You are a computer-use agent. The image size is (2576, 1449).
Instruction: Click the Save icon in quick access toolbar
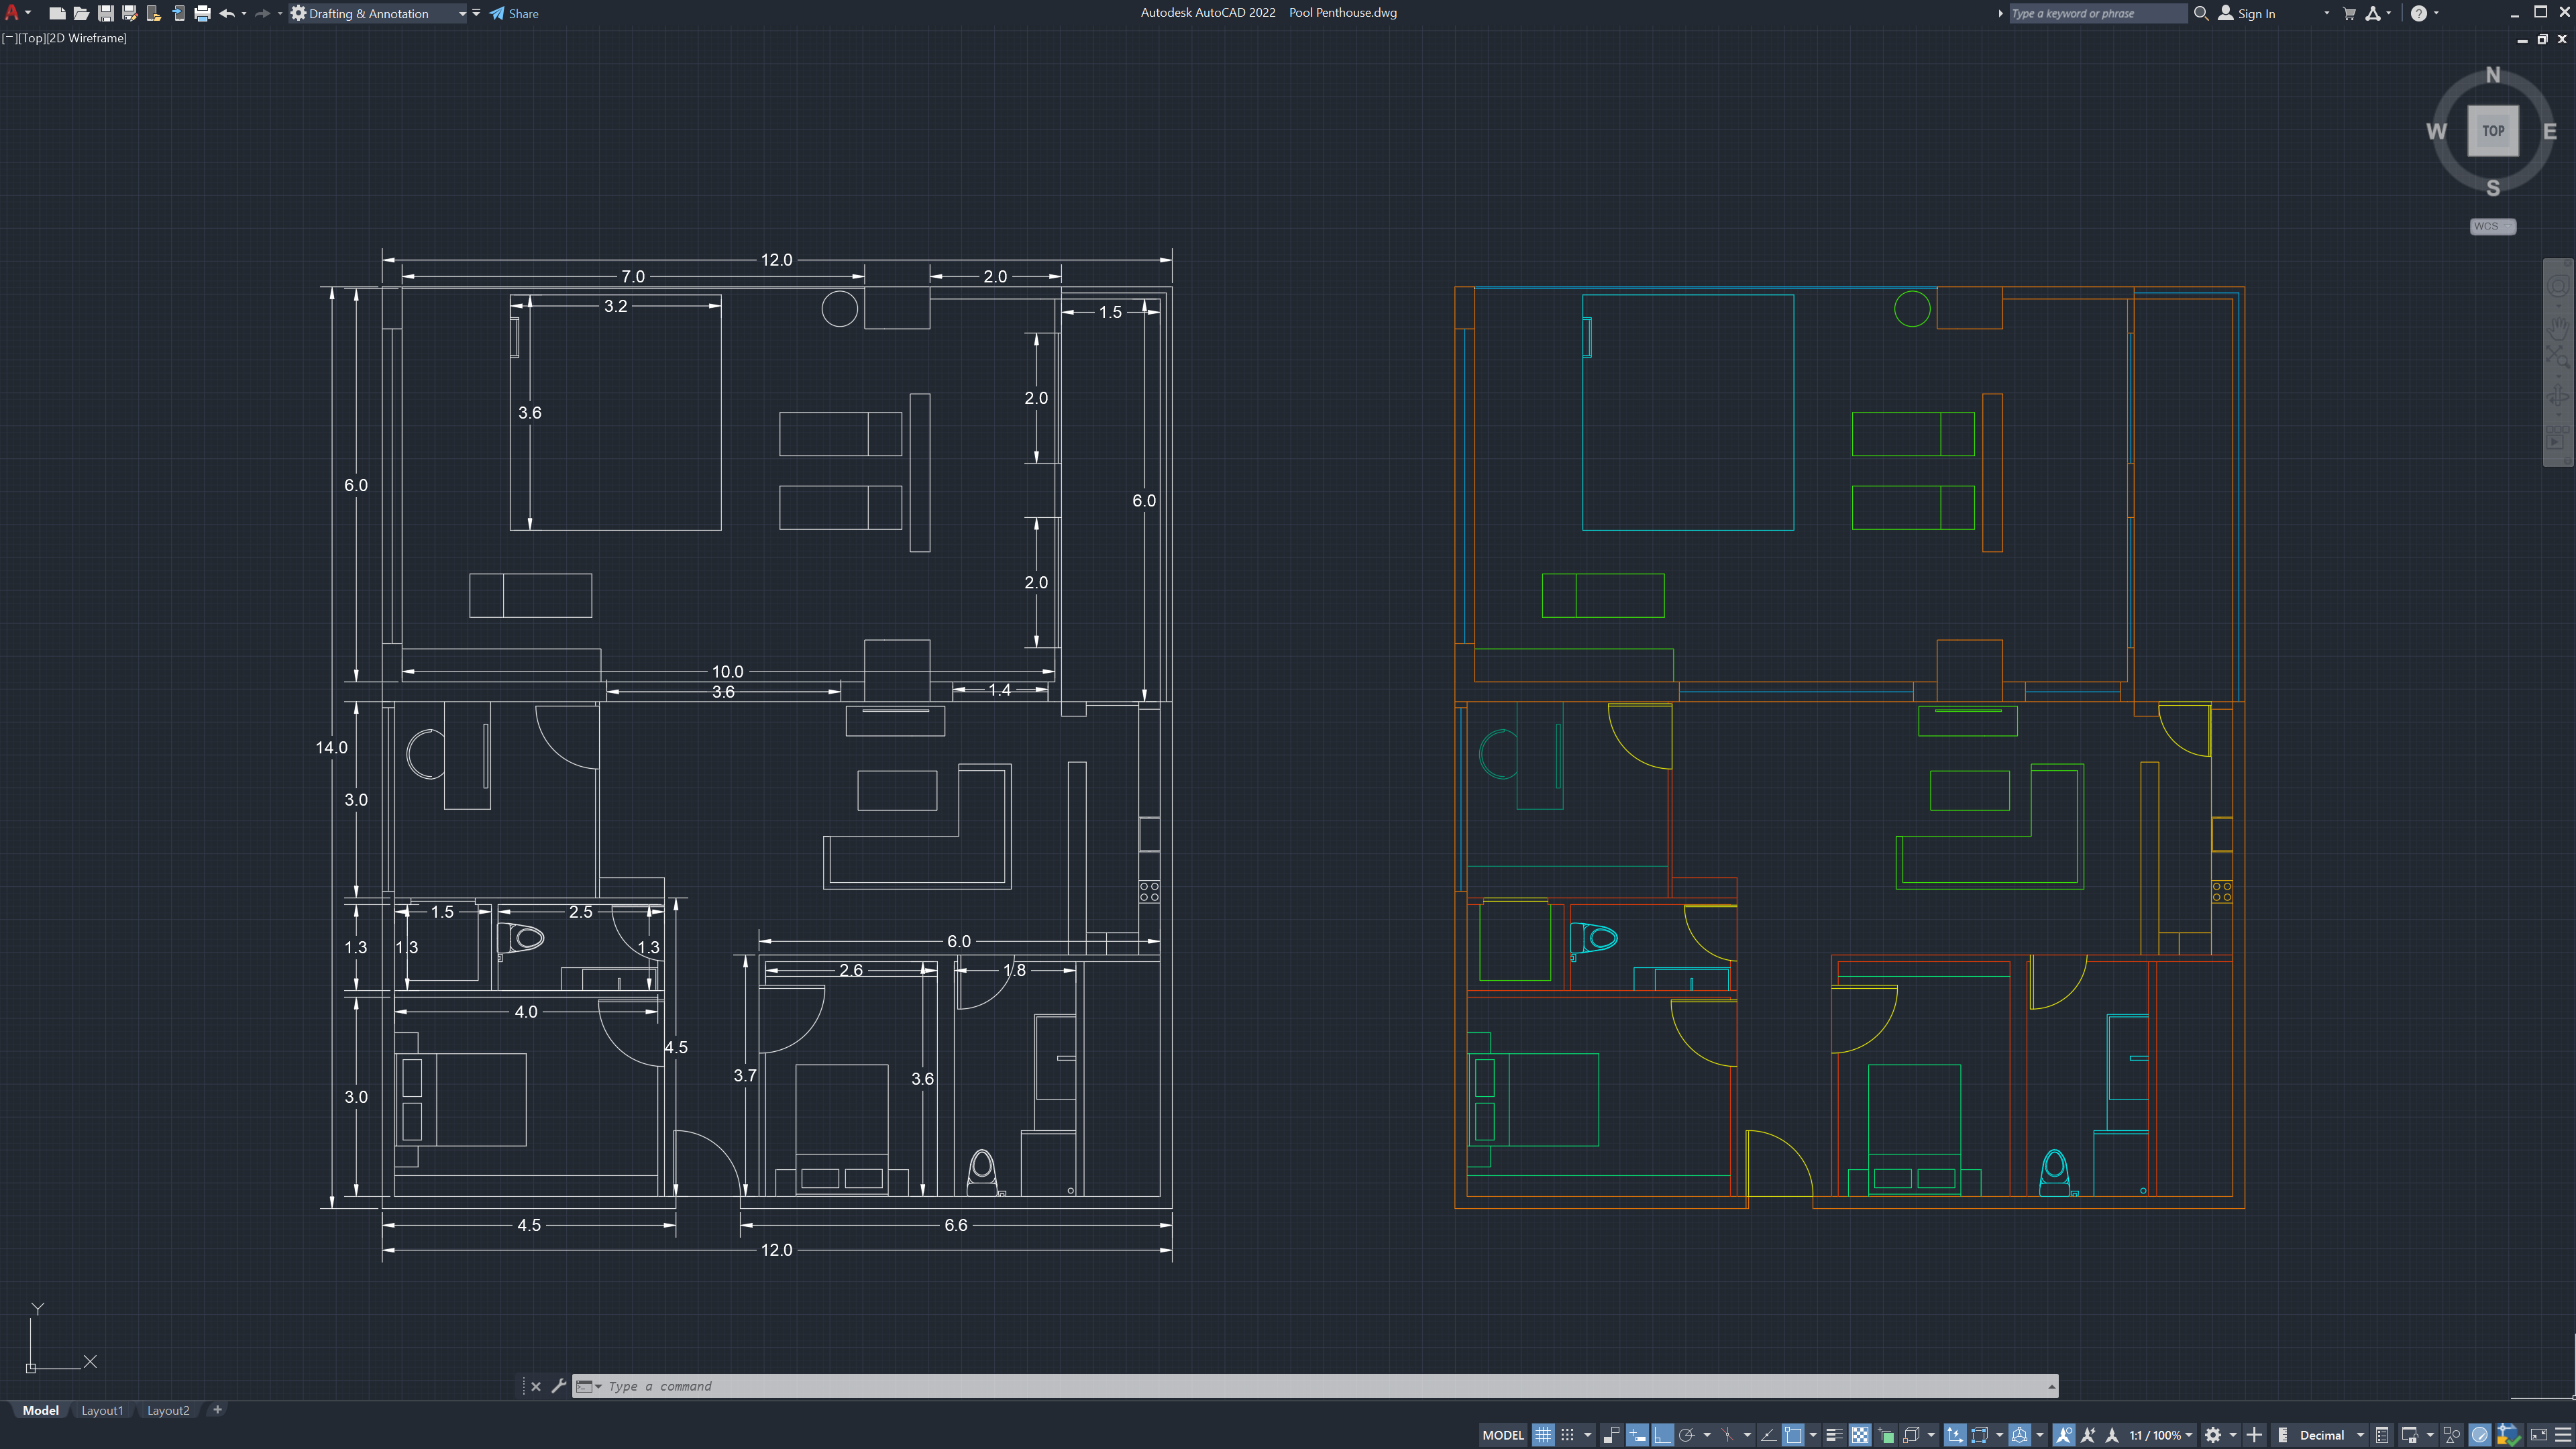[x=105, y=13]
